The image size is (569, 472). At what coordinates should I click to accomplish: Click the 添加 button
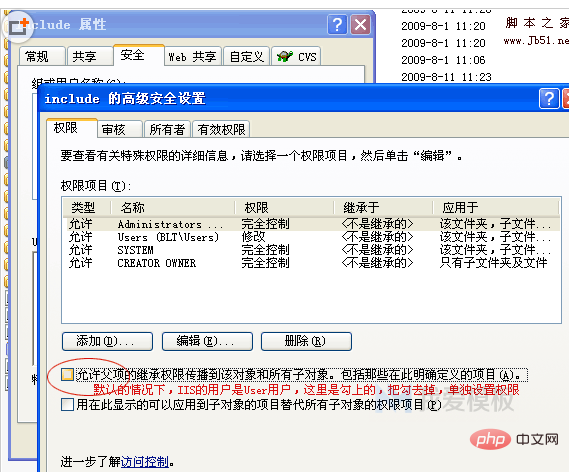point(107,341)
